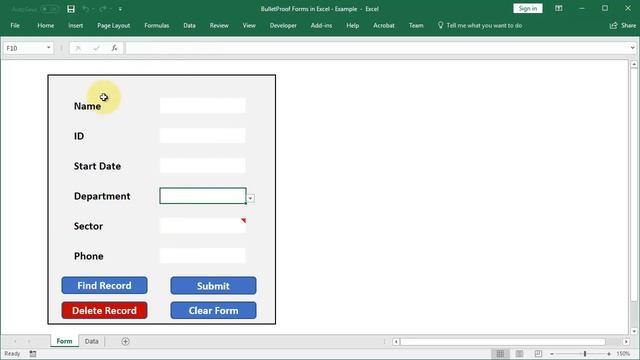Switch to the Form sheet tab

tap(64, 341)
